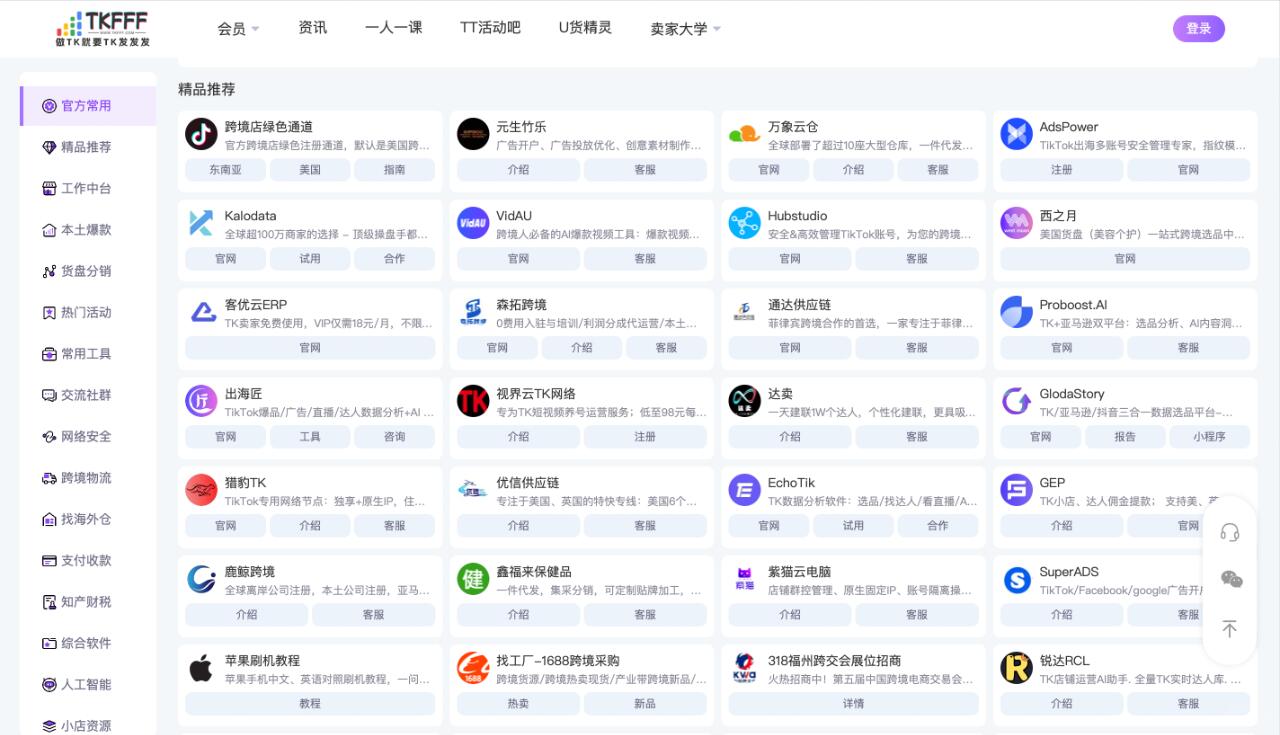
Task: Click 试用 button under Kalodata
Action: (310, 258)
